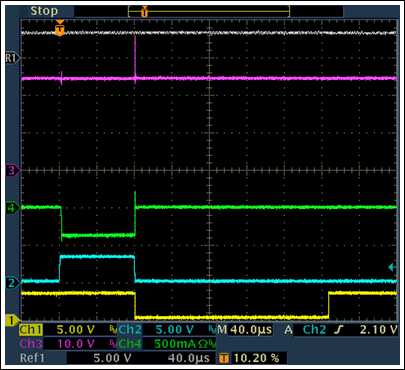The width and height of the screenshot is (405, 370).
Task: Click the orange T trigger position icon
Action: [224, 358]
